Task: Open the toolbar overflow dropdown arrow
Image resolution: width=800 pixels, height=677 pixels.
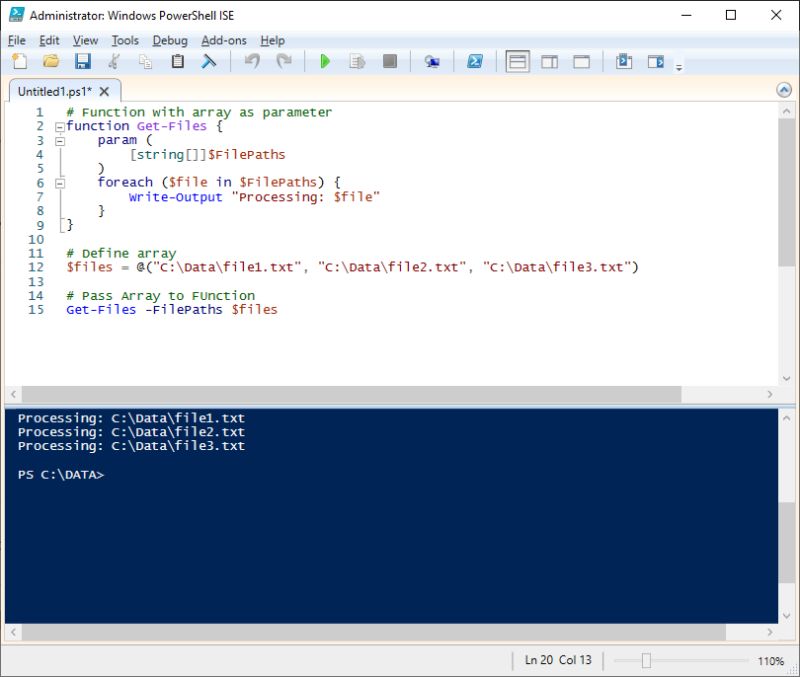Action: tap(678, 66)
